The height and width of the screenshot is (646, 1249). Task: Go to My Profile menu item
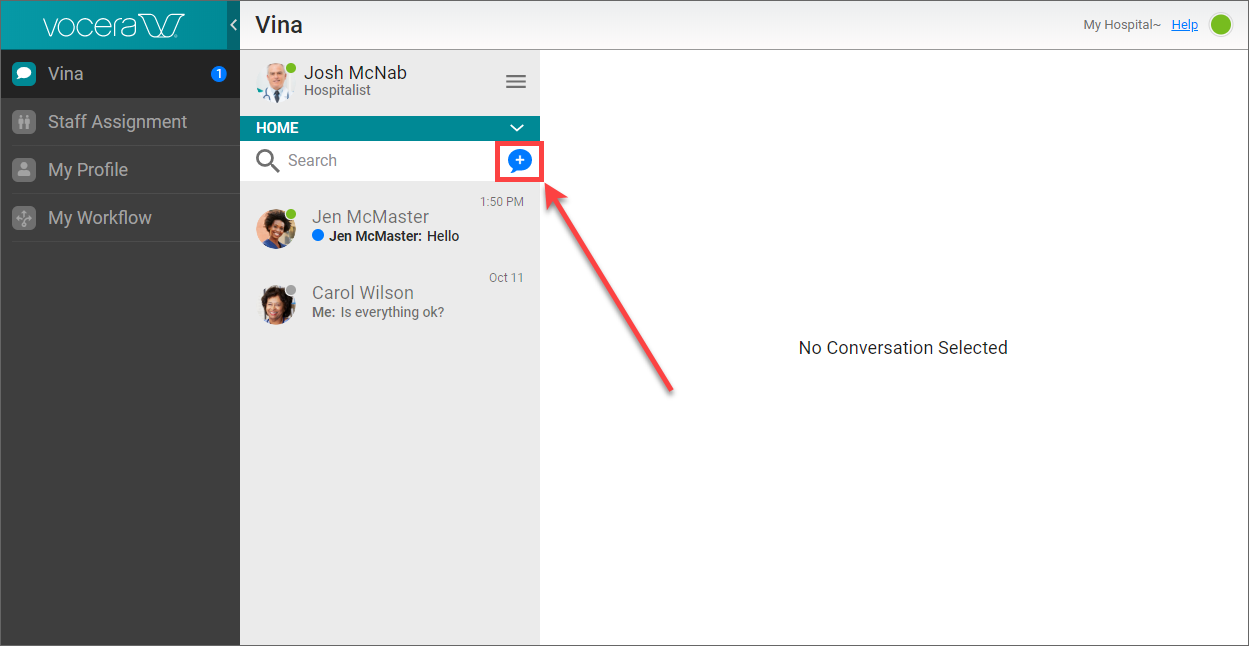[x=88, y=170]
